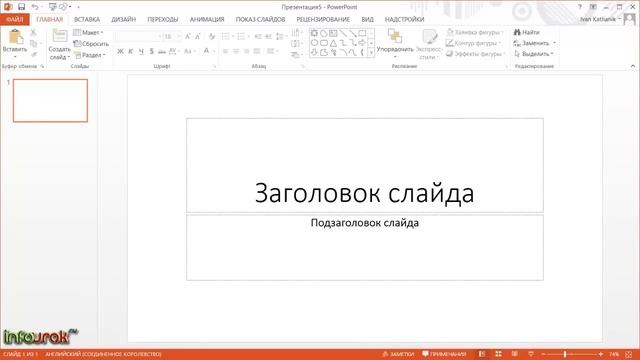640x360 pixels.
Task: Select the text box shape icon
Action: click(x=333, y=33)
